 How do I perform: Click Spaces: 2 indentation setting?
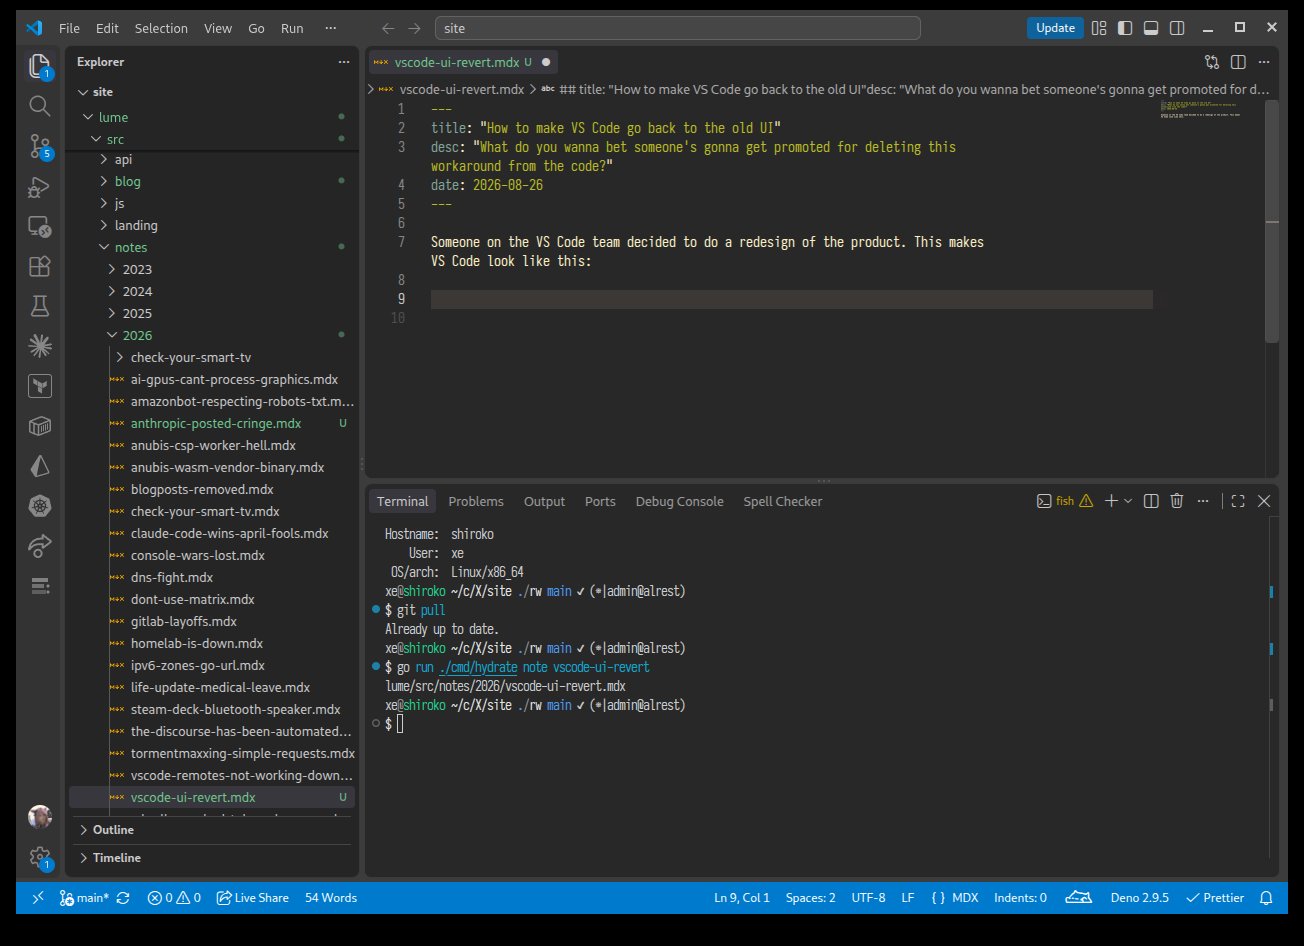811,898
